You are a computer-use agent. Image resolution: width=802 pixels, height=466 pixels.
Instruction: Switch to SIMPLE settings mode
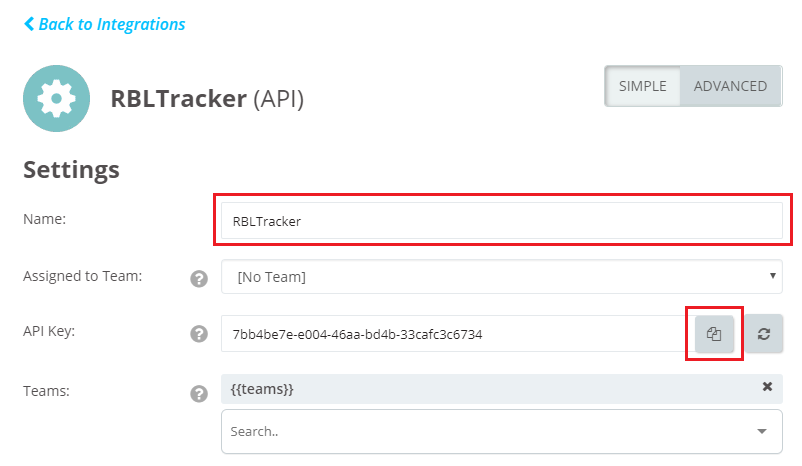[642, 86]
